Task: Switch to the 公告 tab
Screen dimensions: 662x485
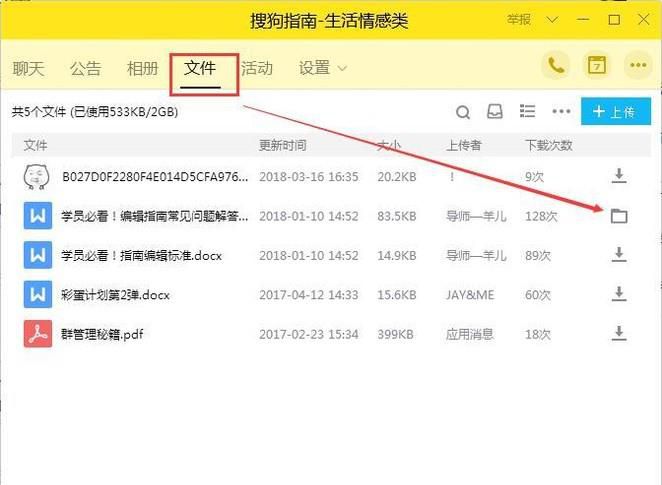Action: 85,68
